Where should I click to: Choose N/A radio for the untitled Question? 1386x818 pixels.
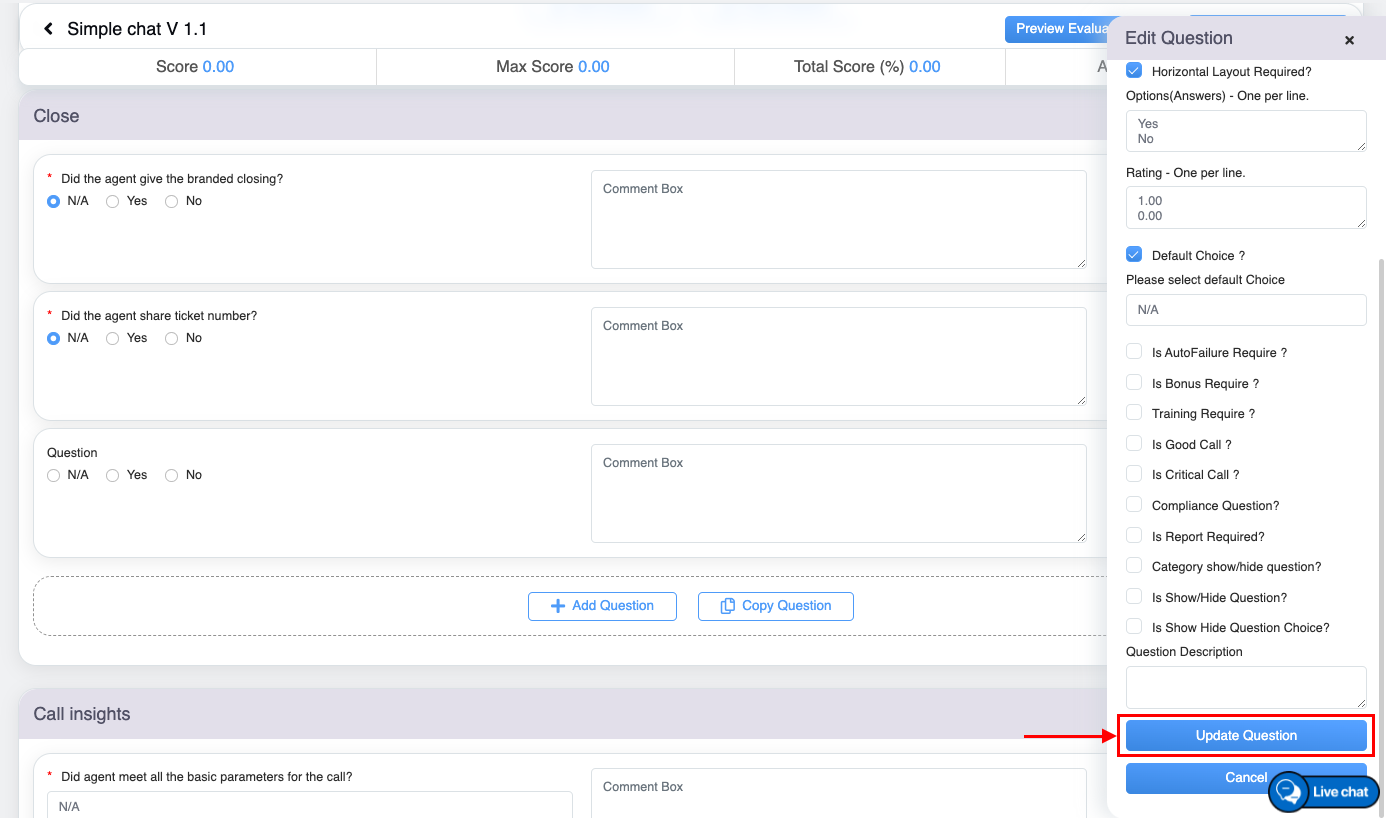click(x=54, y=475)
